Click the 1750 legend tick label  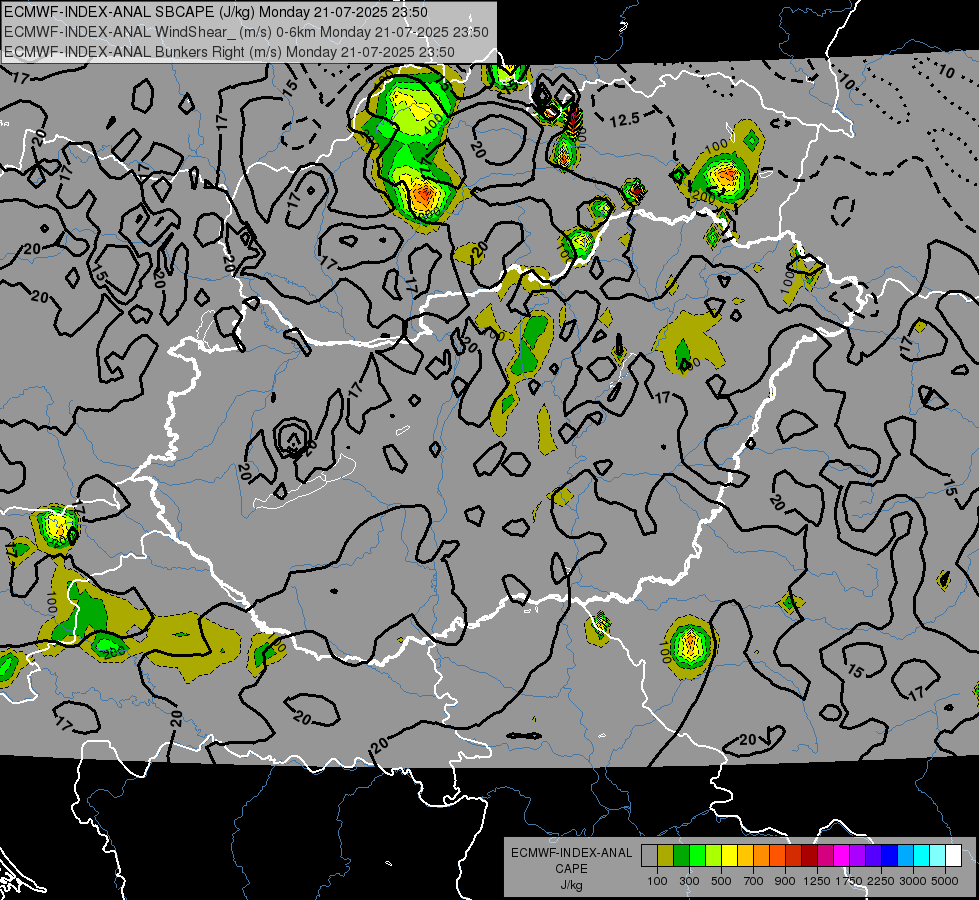click(849, 881)
